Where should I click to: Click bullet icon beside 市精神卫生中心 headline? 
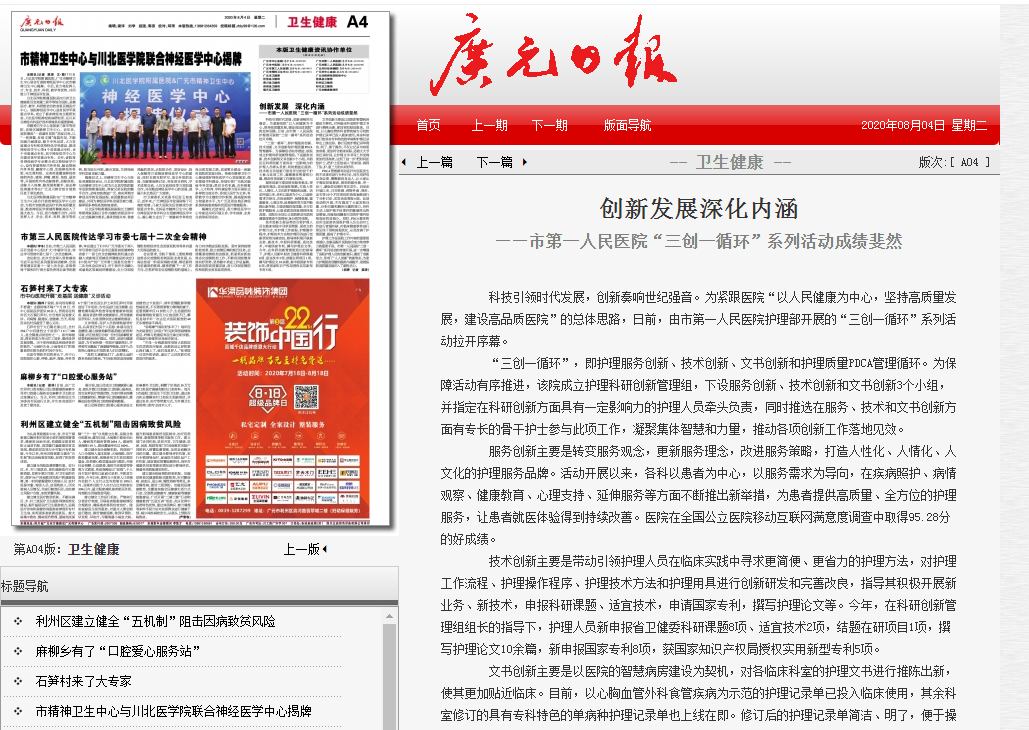tap(17, 711)
